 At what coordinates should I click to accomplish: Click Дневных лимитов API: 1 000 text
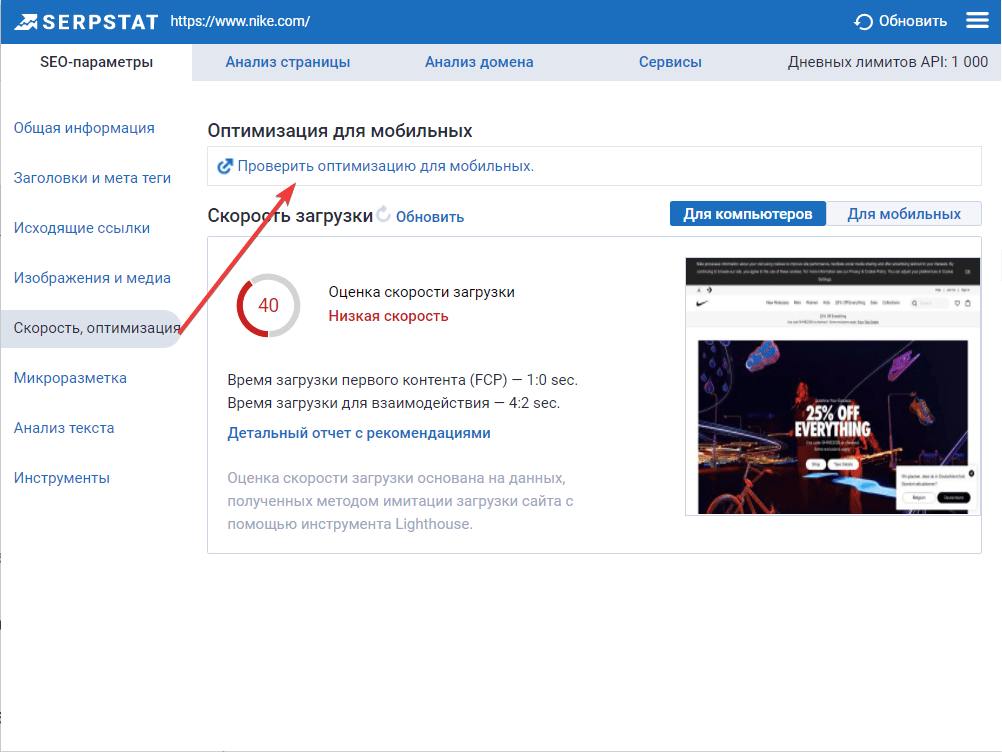pyautogui.click(x=888, y=62)
